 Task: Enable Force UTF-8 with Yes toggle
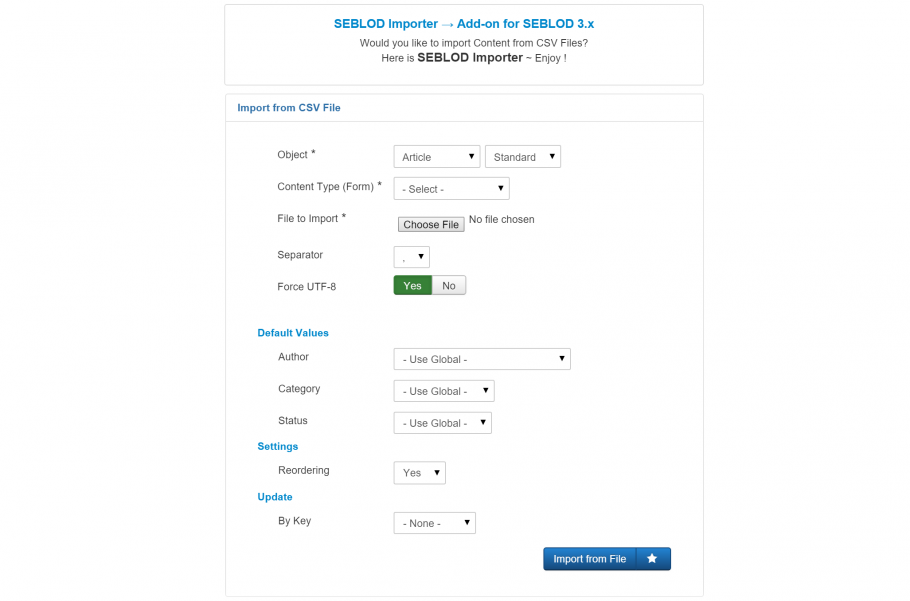coord(413,285)
